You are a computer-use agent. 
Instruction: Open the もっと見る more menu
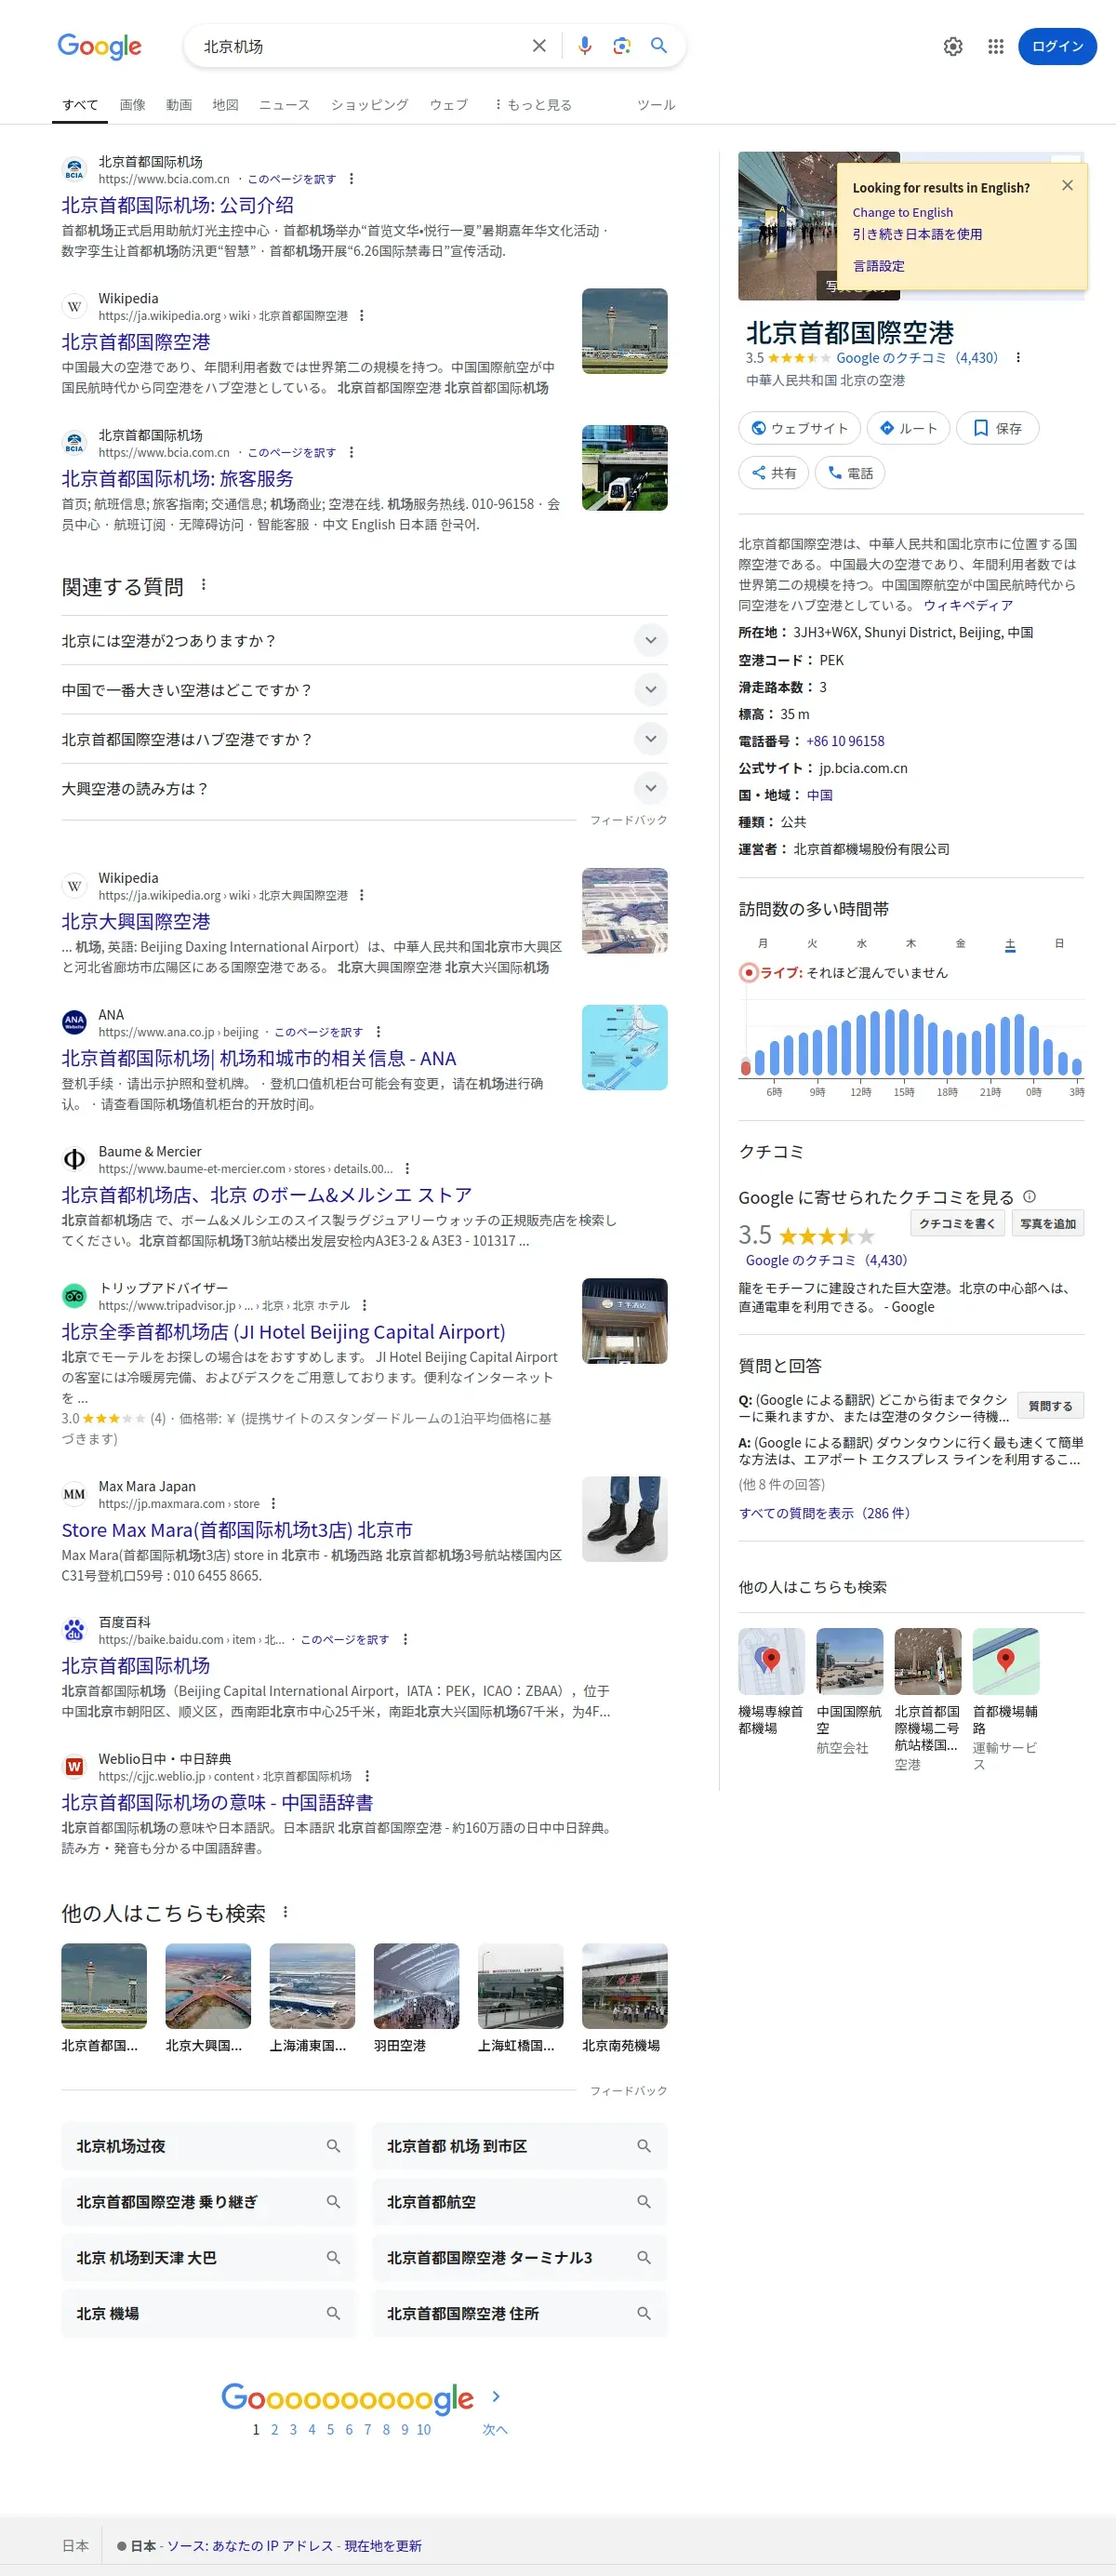(532, 105)
